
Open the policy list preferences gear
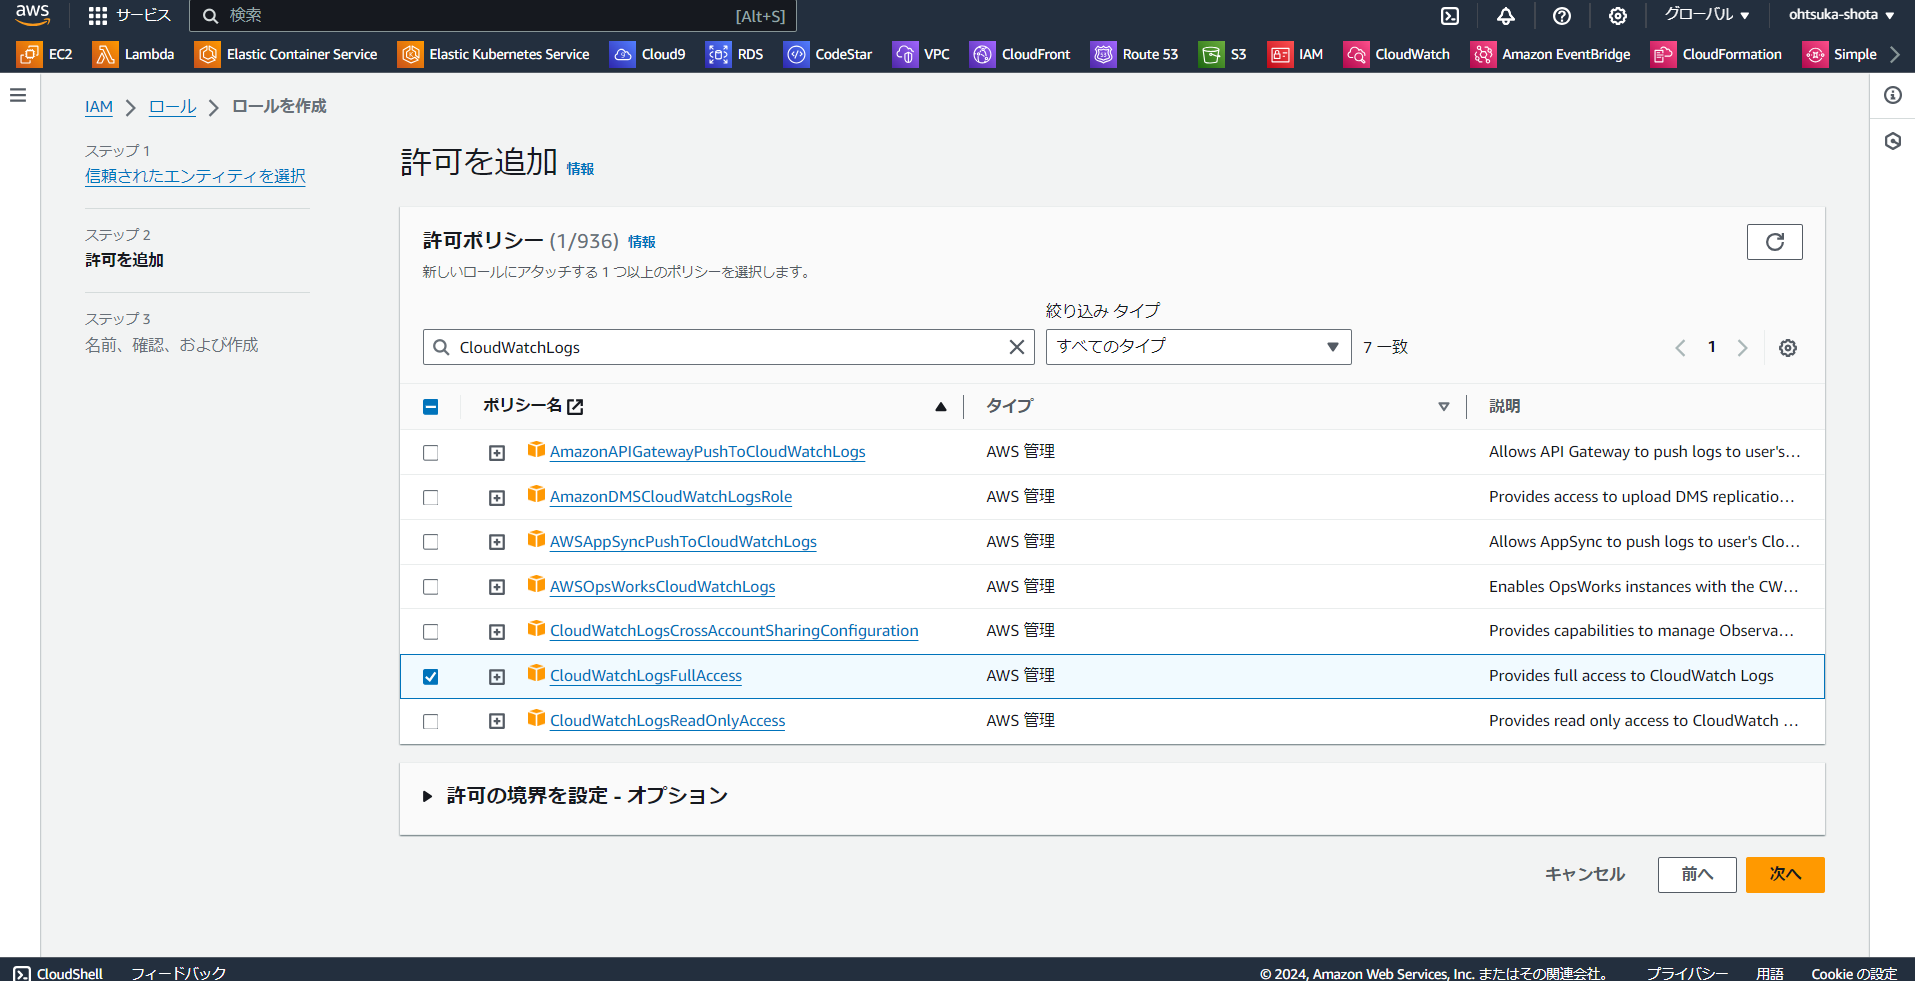[1788, 347]
